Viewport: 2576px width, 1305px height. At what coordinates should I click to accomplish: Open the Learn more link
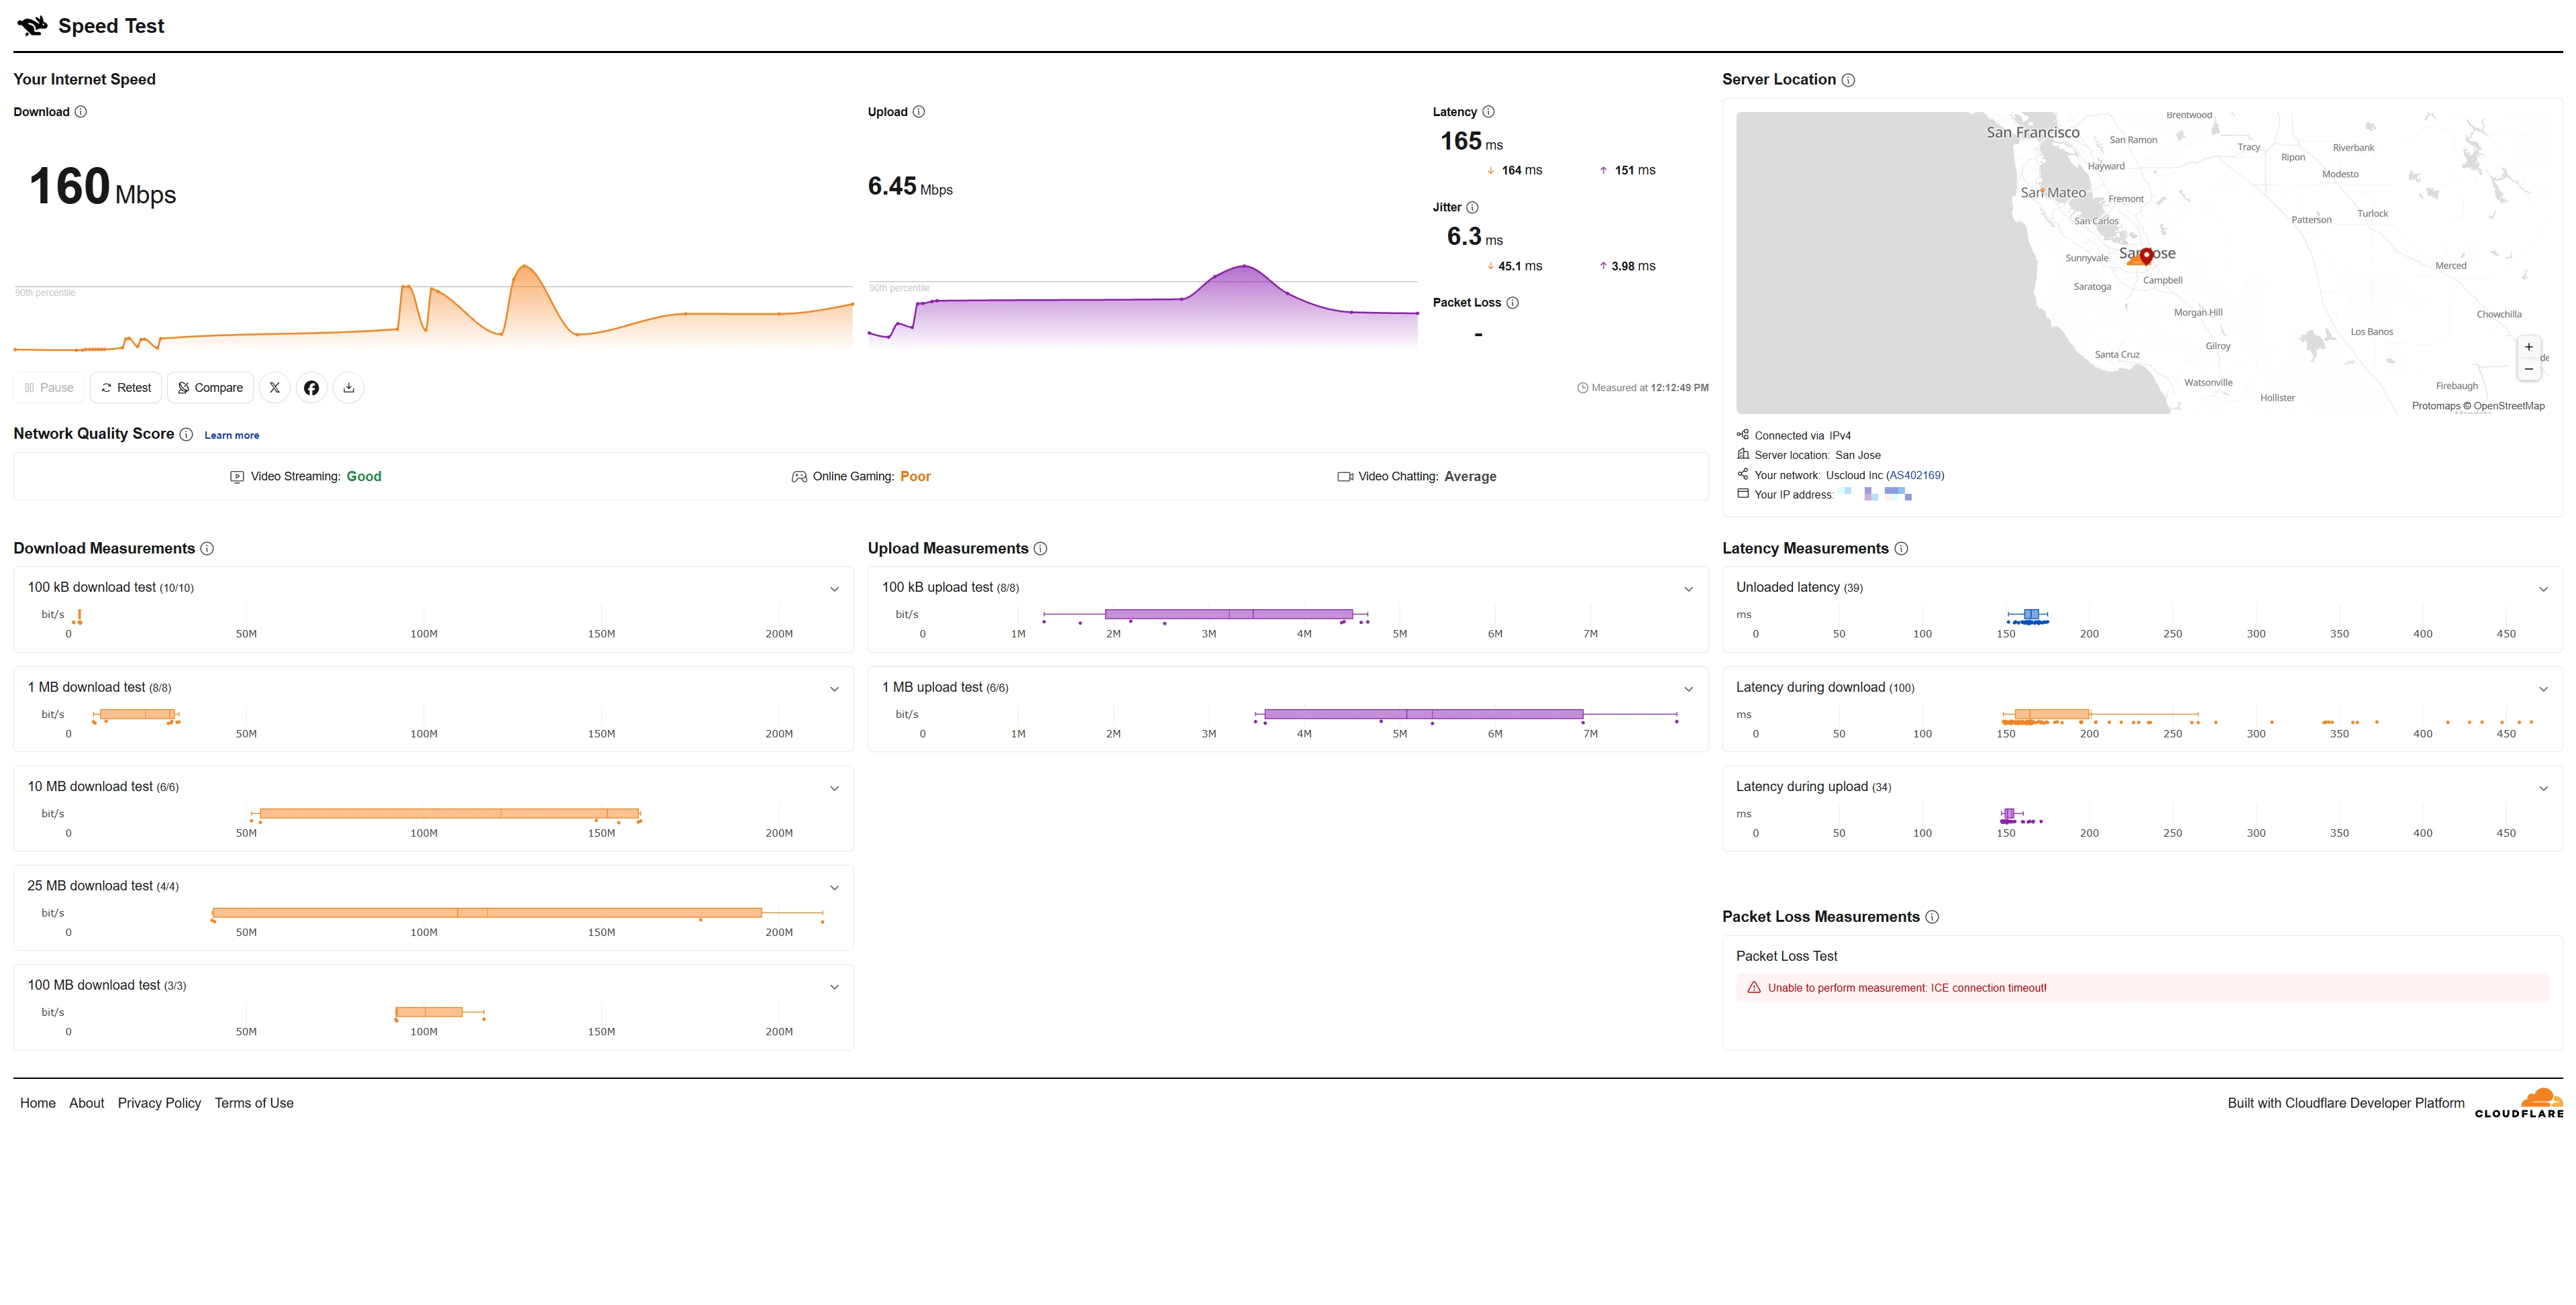click(x=232, y=435)
